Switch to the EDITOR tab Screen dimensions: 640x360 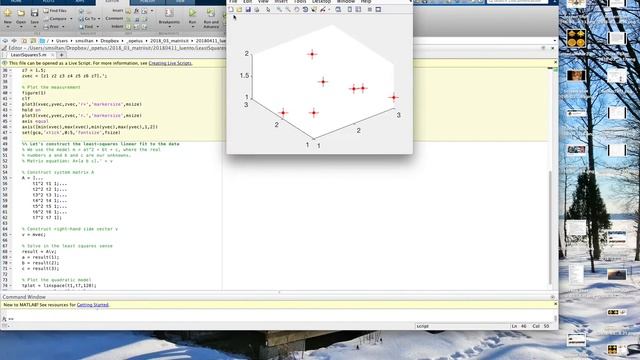click(x=112, y=2)
